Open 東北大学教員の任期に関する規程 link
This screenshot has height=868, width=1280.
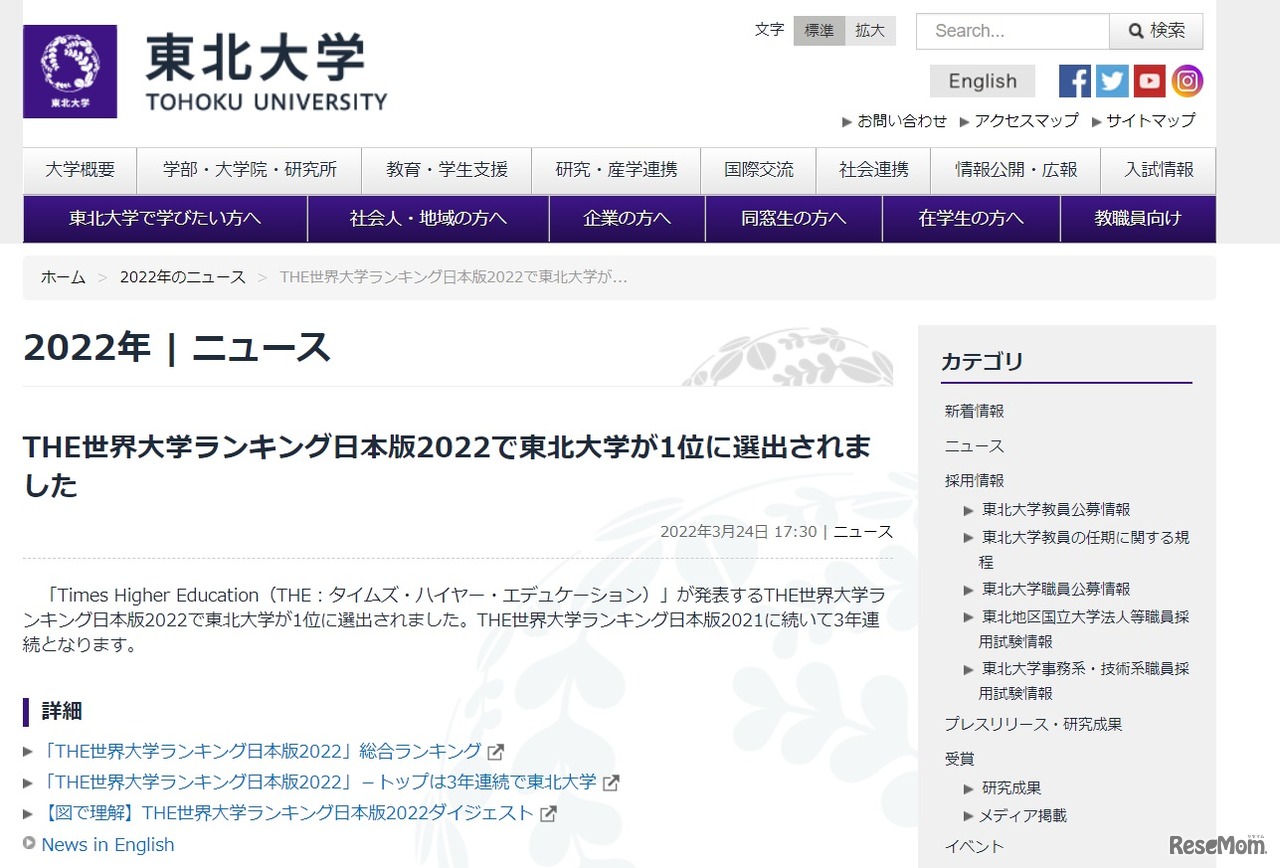(1085, 550)
